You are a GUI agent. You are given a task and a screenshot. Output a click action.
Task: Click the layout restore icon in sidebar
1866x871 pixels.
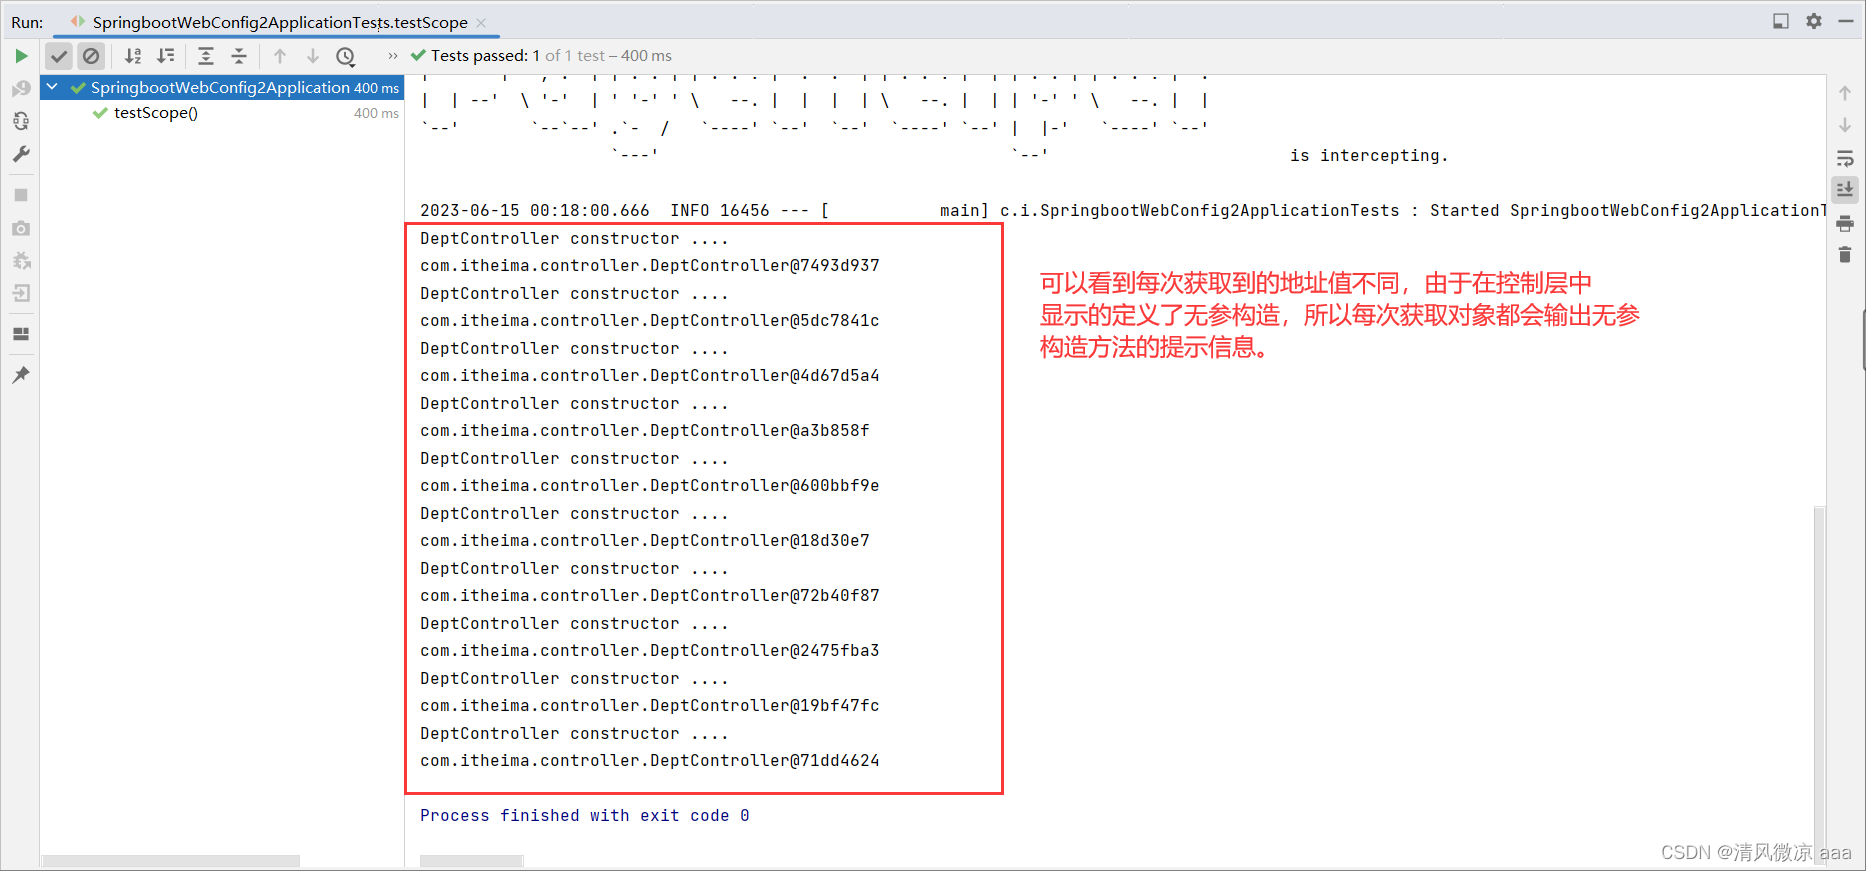point(21,334)
